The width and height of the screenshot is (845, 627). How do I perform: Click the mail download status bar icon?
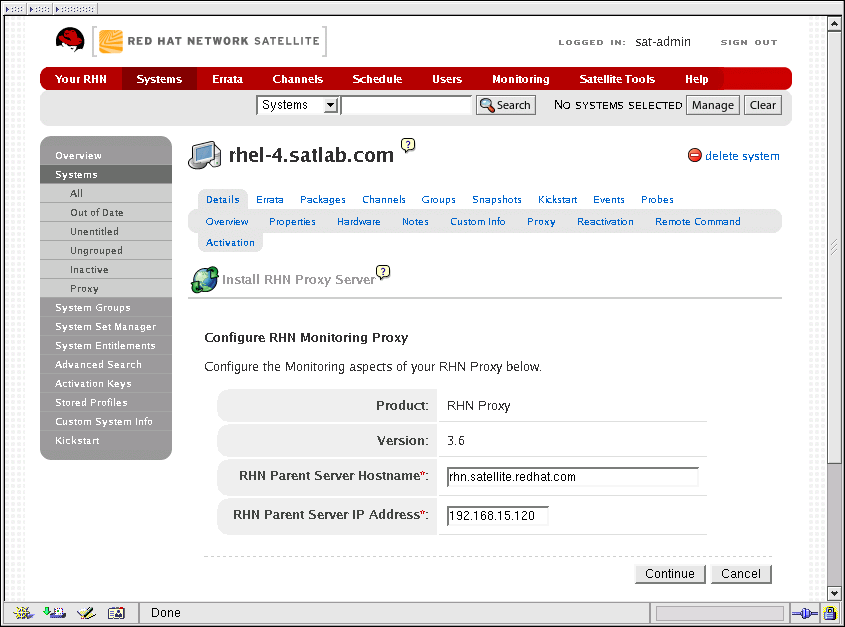pos(54,612)
